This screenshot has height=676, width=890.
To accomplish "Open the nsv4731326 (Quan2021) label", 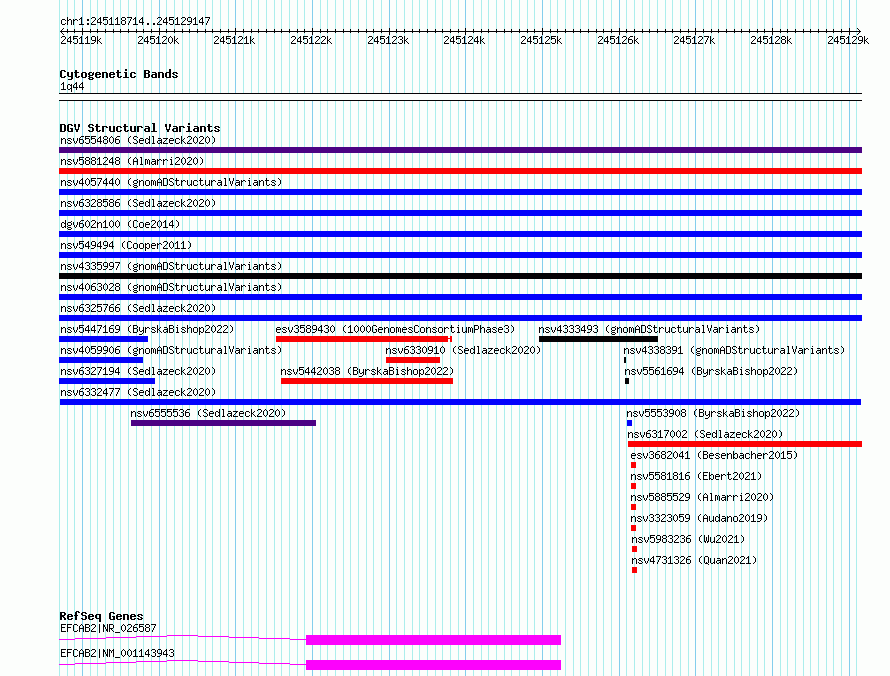I will (694, 560).
